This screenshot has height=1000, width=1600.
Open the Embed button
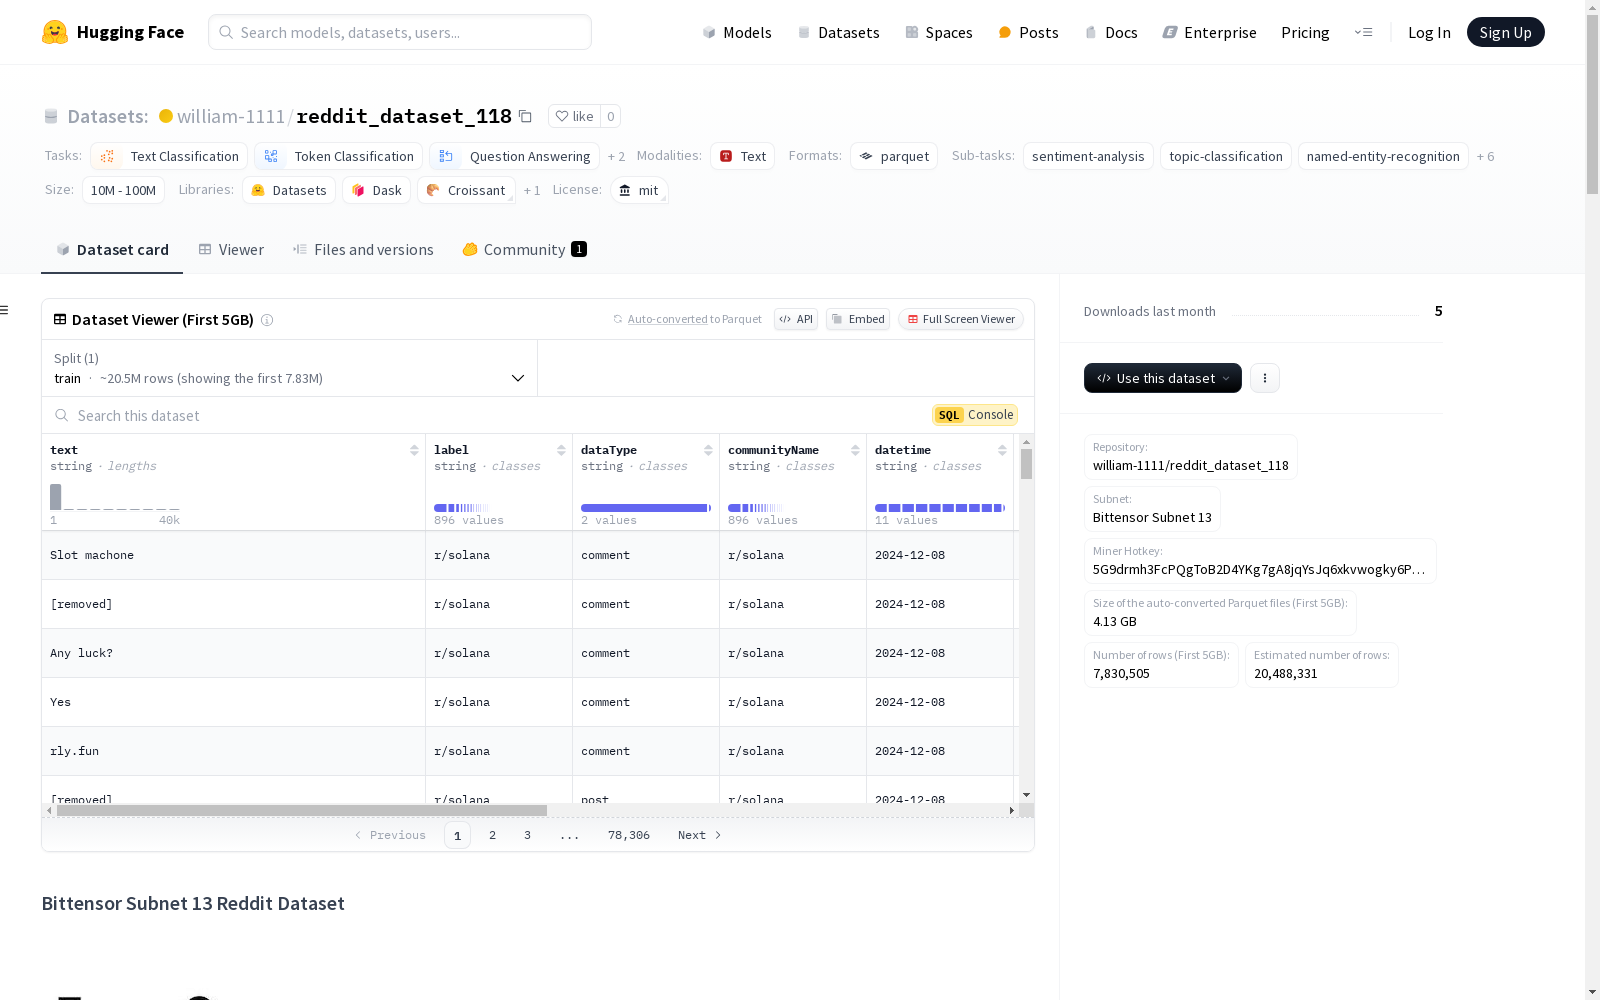pyautogui.click(x=858, y=319)
